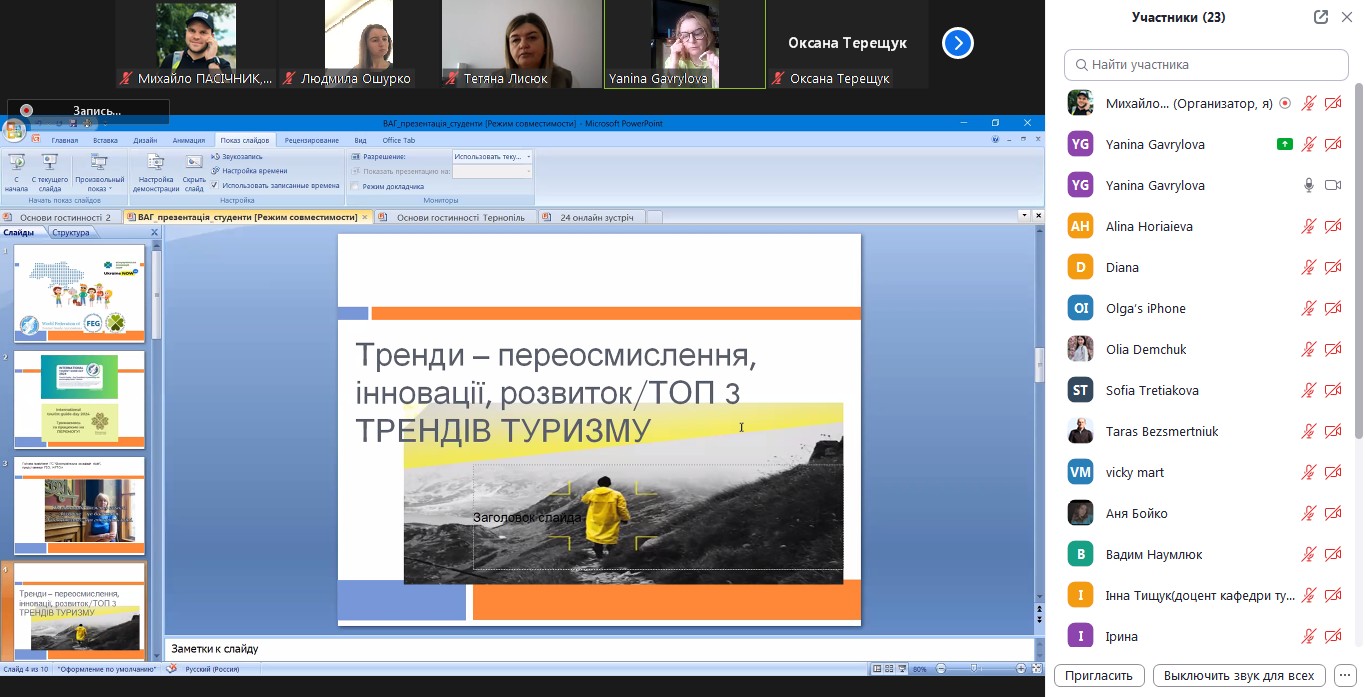Switch to the Структура outline tab

[70, 233]
